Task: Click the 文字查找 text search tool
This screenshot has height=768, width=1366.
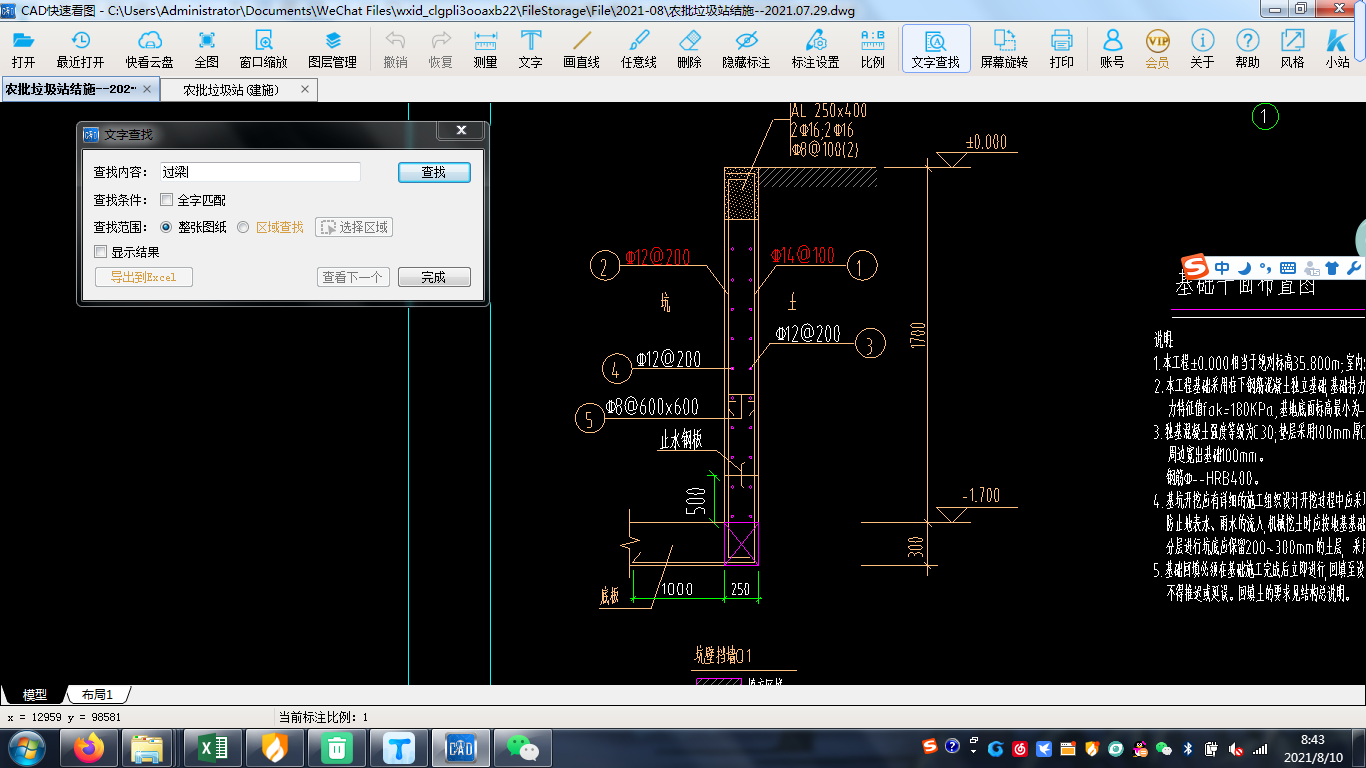Action: tap(936, 49)
